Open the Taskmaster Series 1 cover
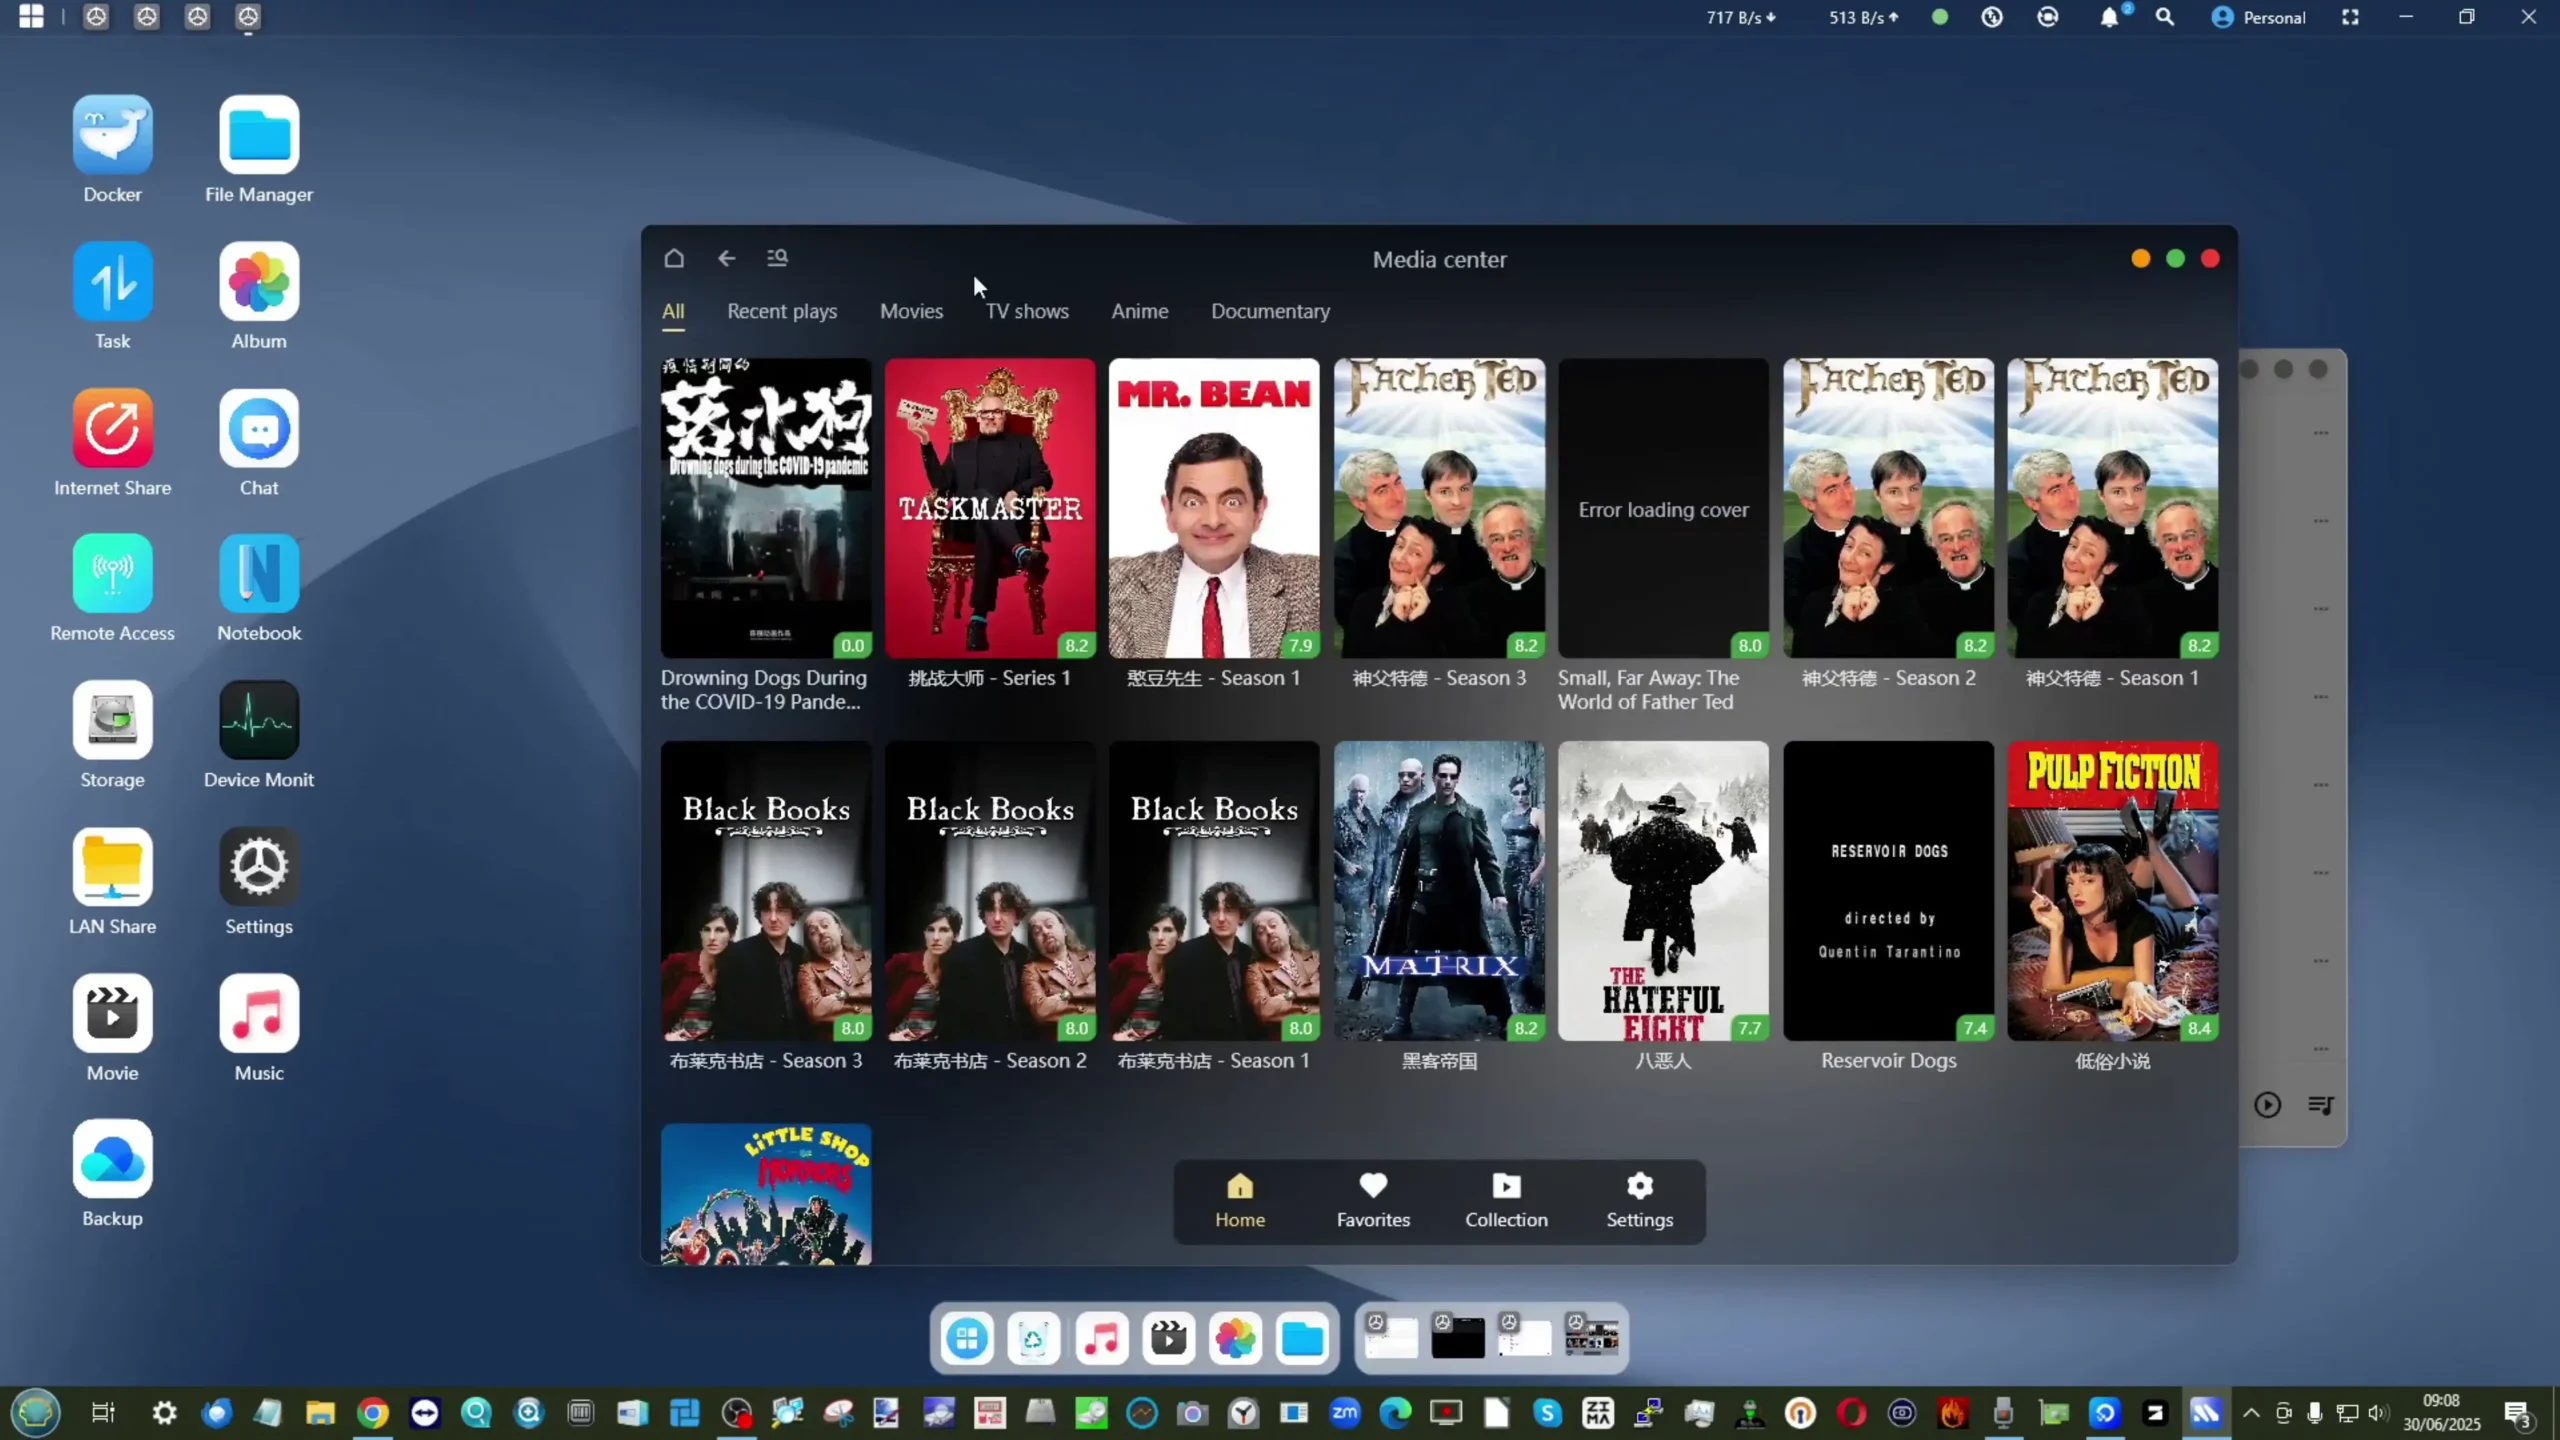 [x=990, y=508]
